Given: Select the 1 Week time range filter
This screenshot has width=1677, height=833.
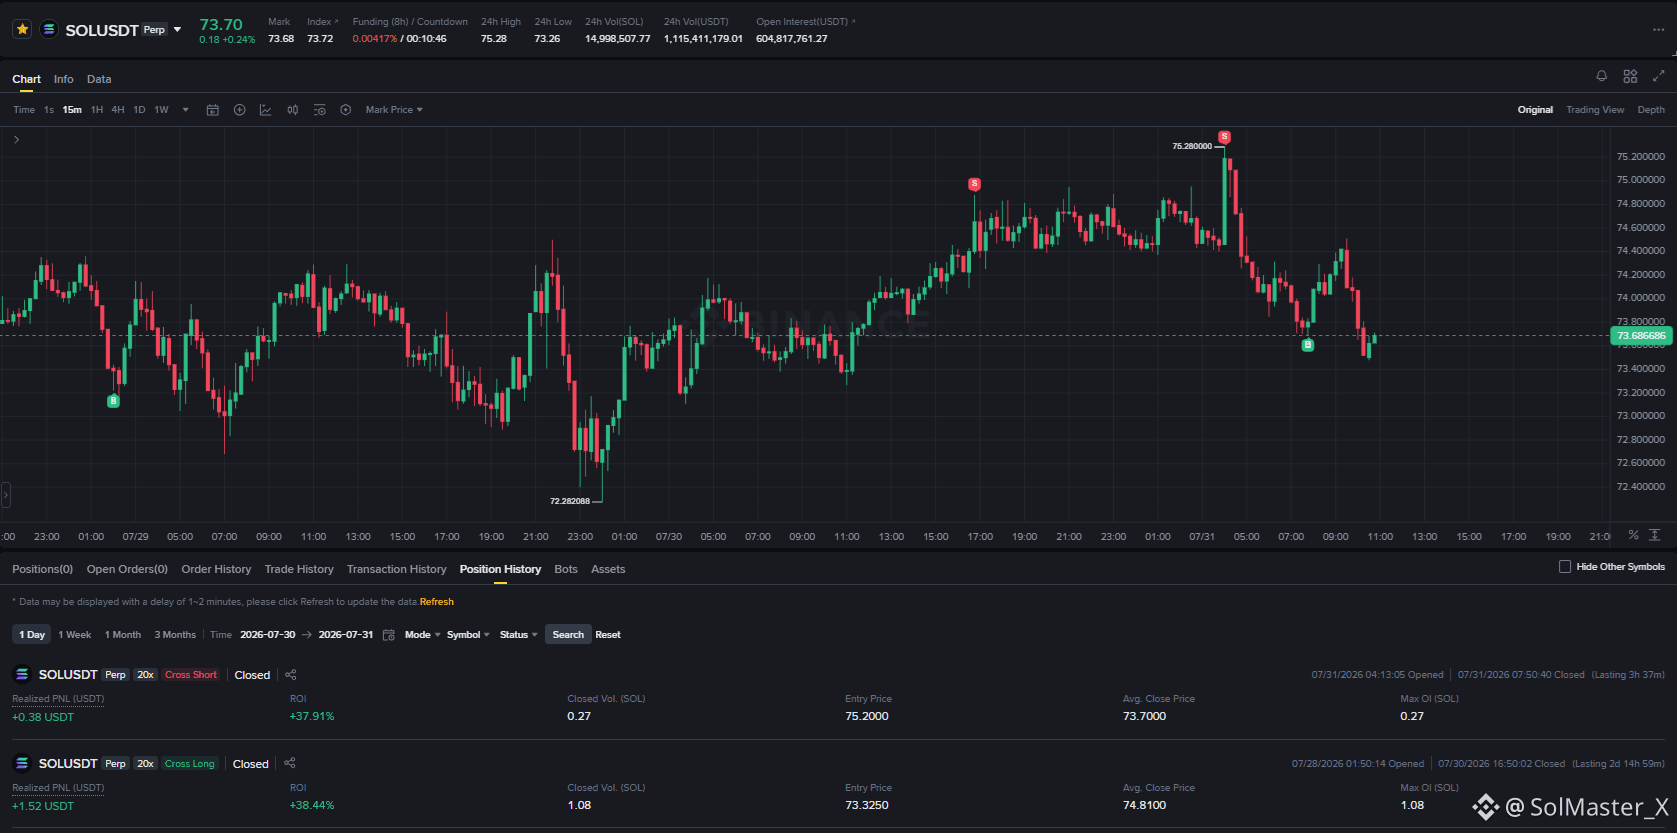Looking at the screenshot, I should [75, 635].
